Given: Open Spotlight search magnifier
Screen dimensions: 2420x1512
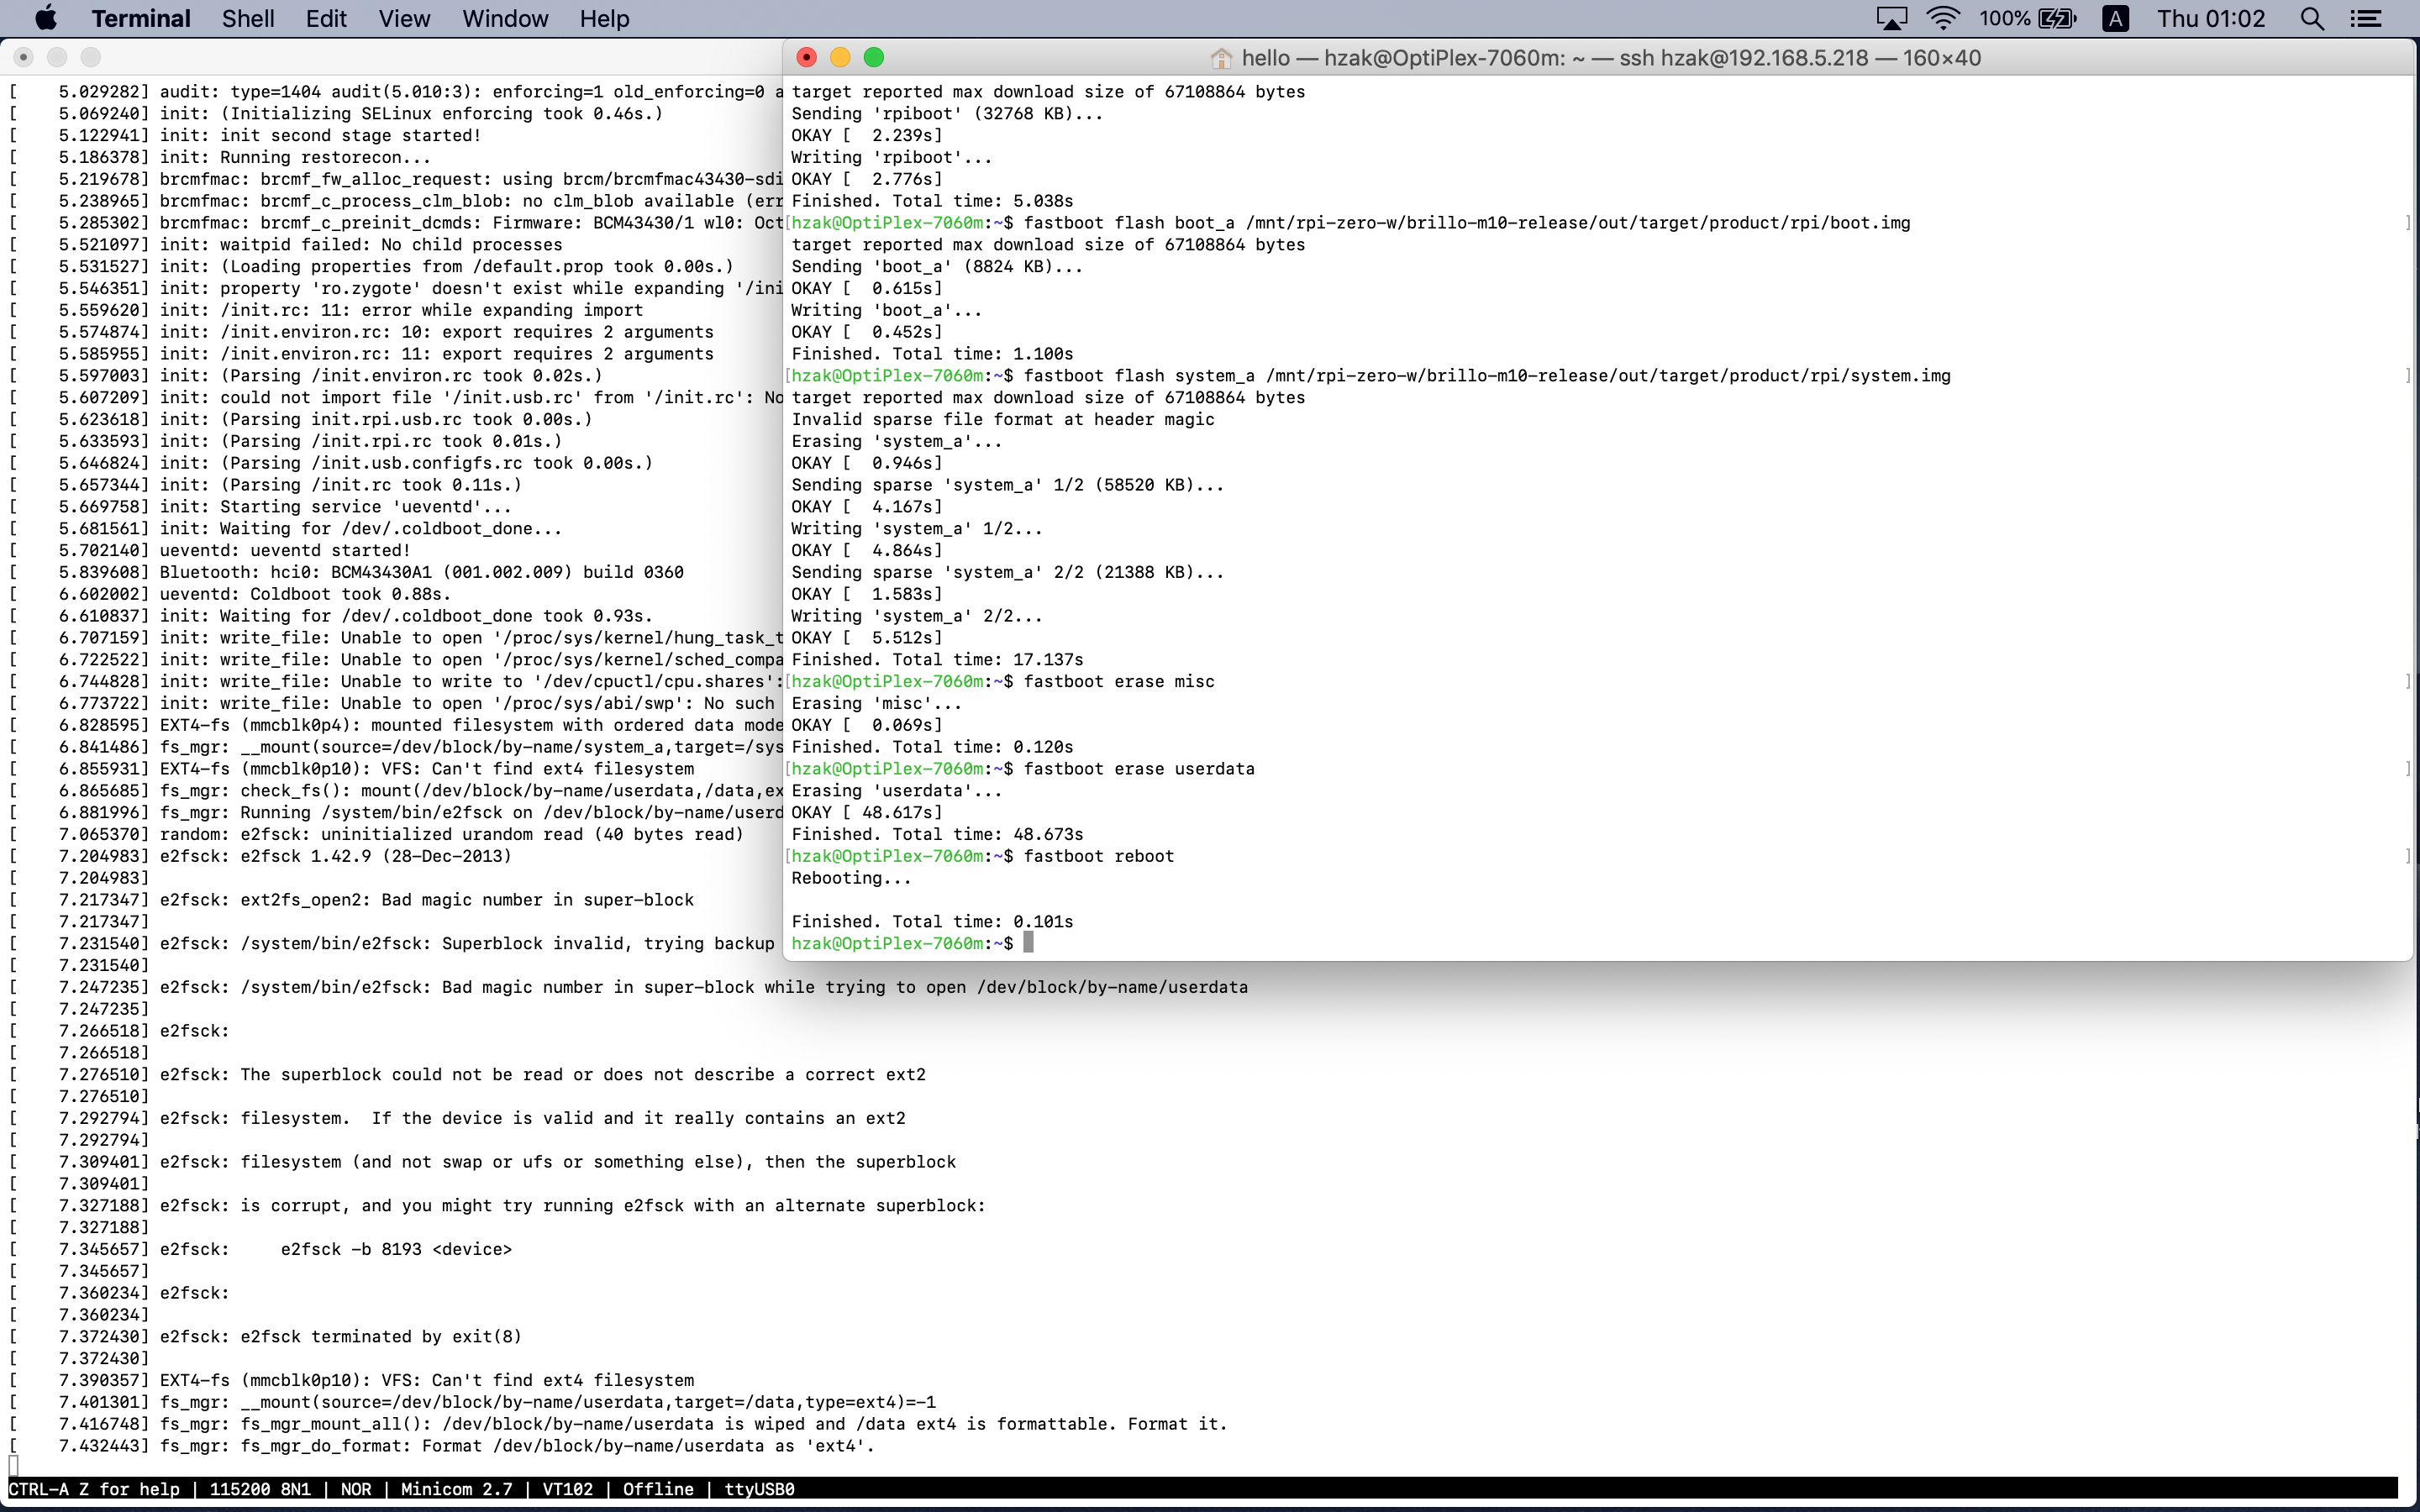Looking at the screenshot, I should pyautogui.click(x=2312, y=18).
